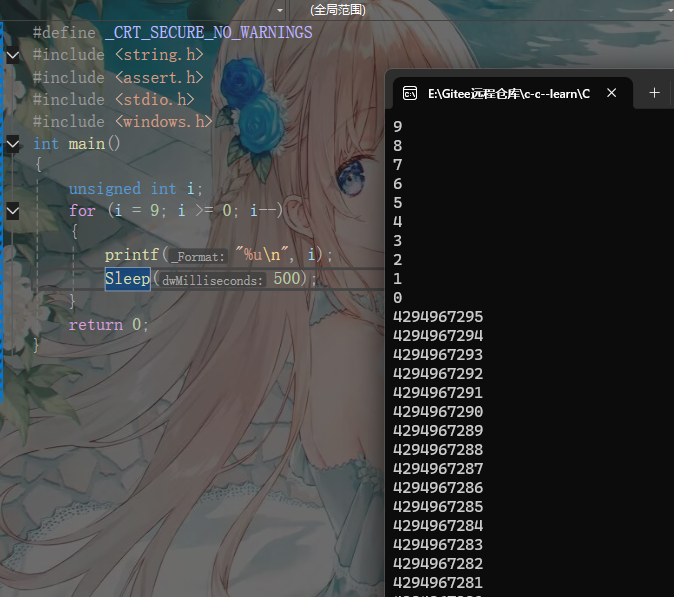Click the <assert.h> include
Screen dimensions: 674x597
159,78
